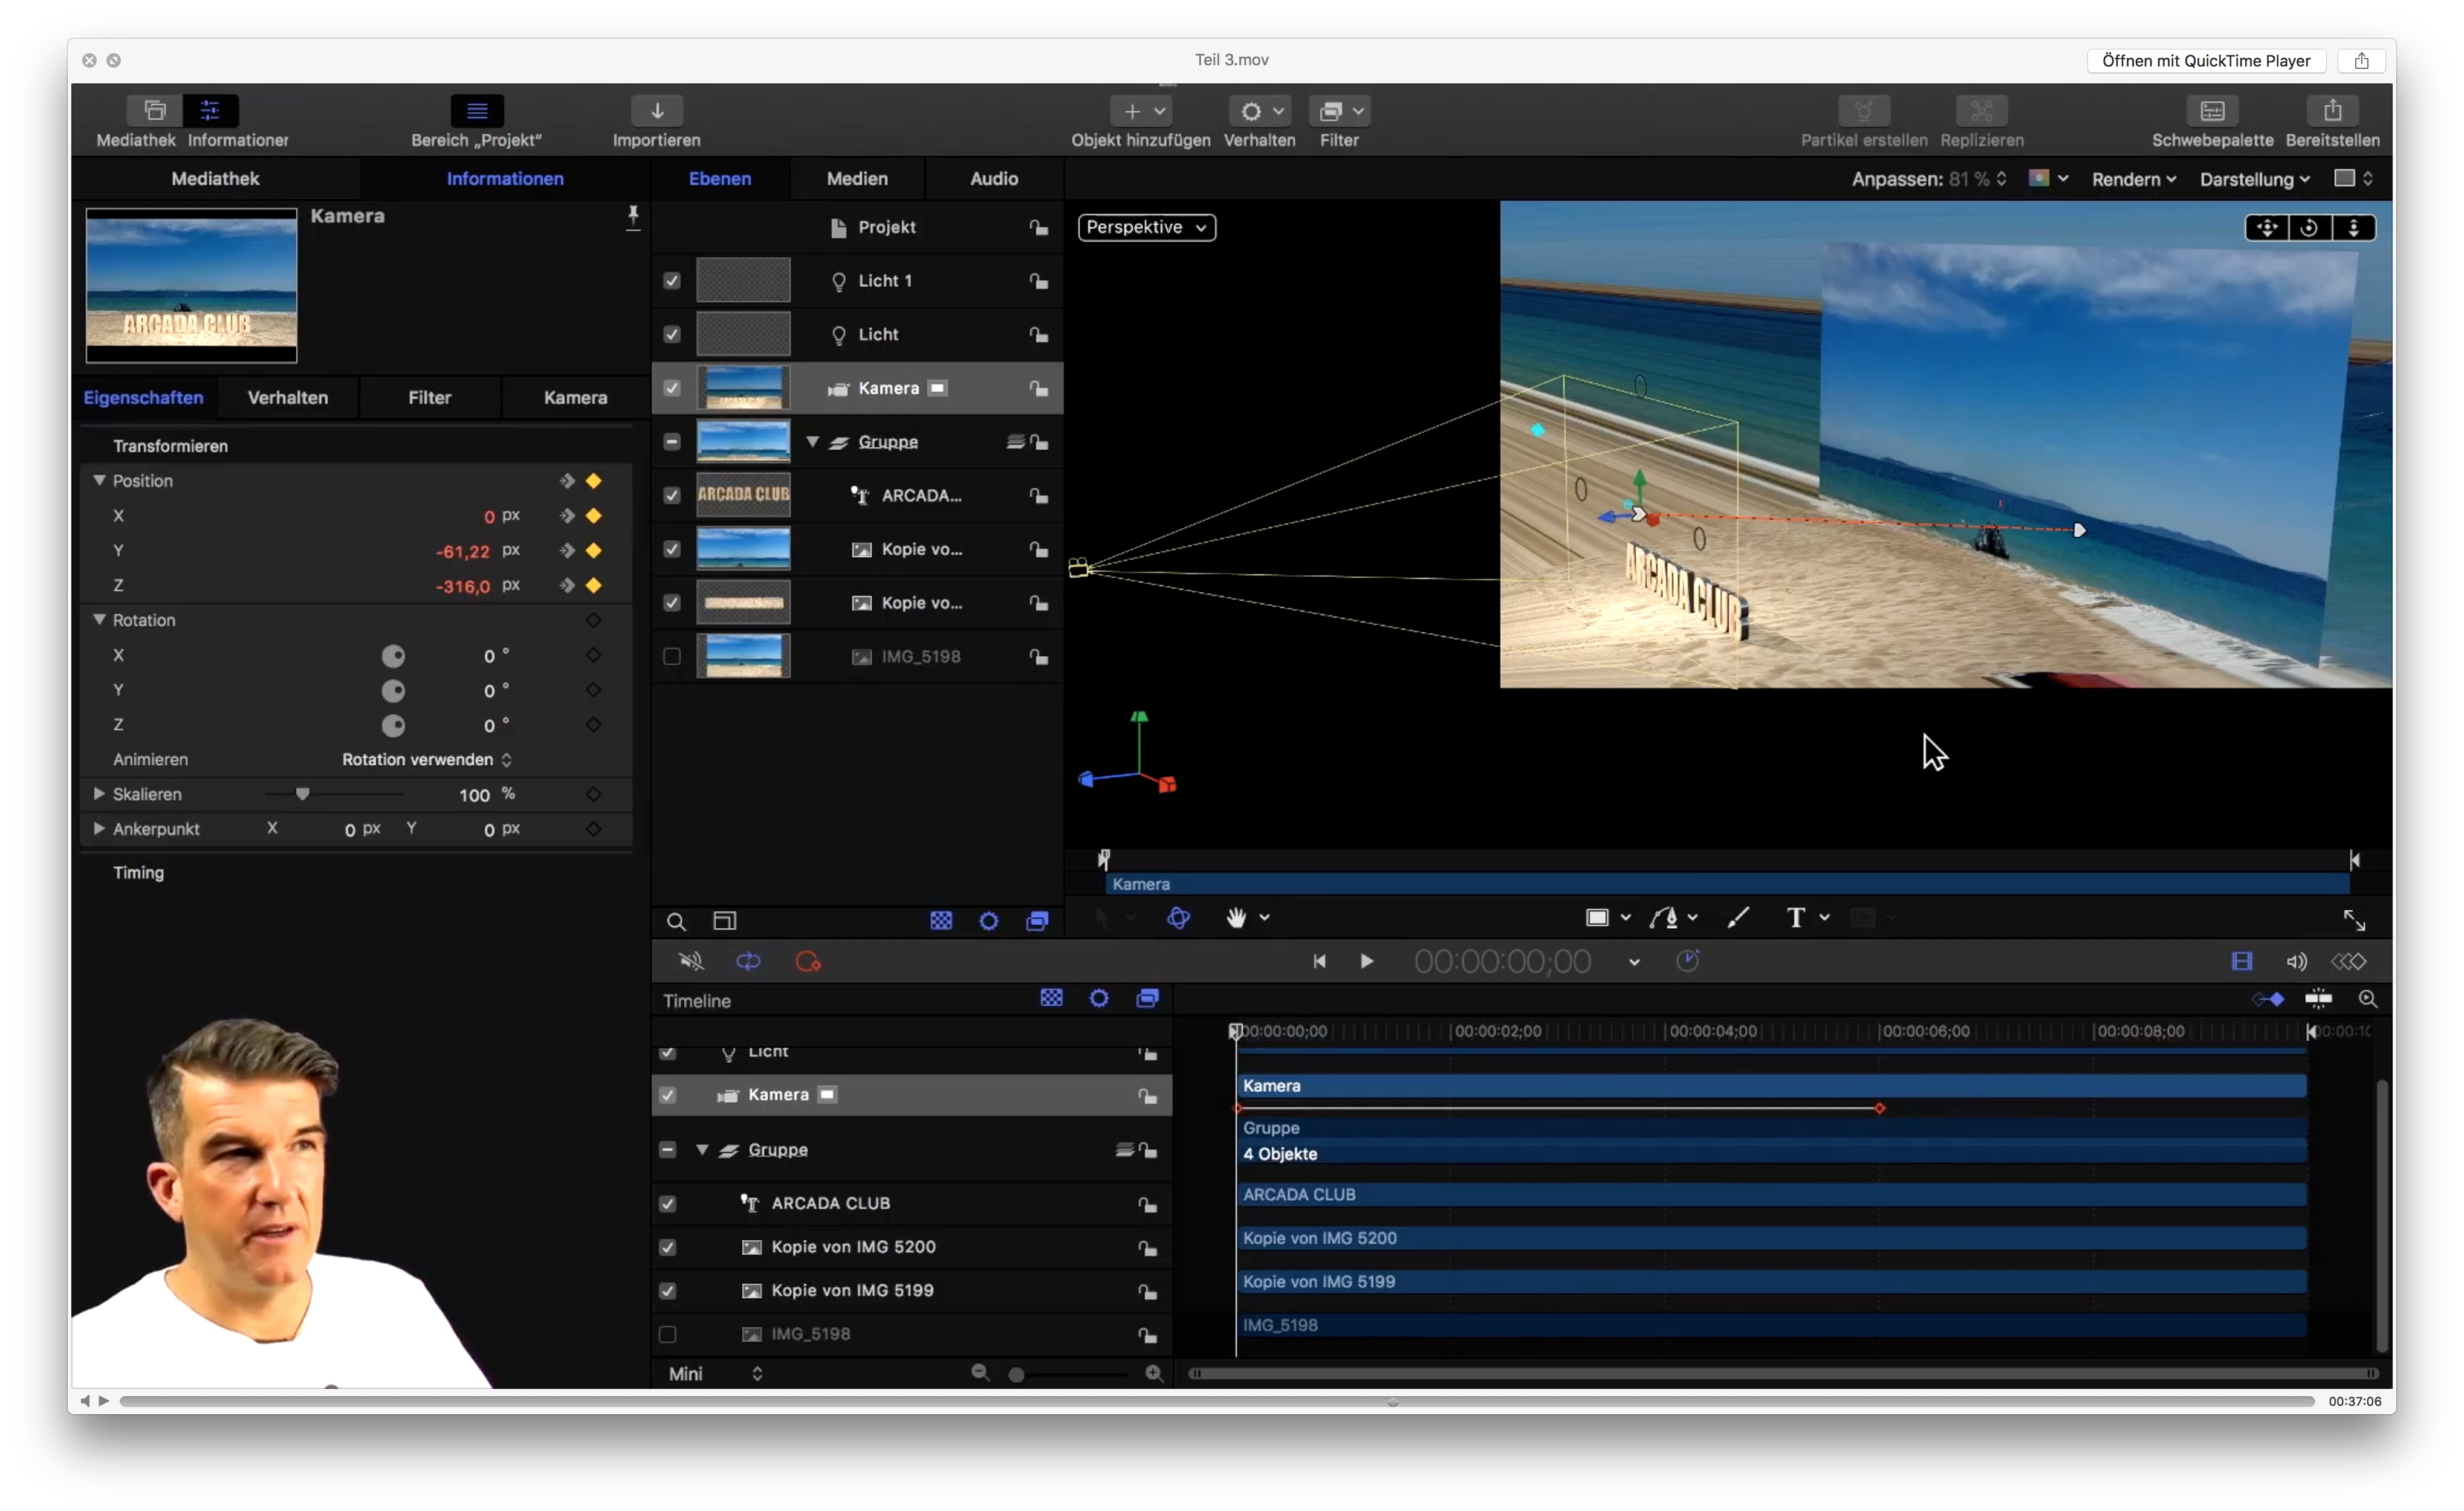Image resolution: width=2464 pixels, height=1511 pixels.
Task: Open the Filter toolbar menu
Action: pyautogui.click(x=1339, y=111)
